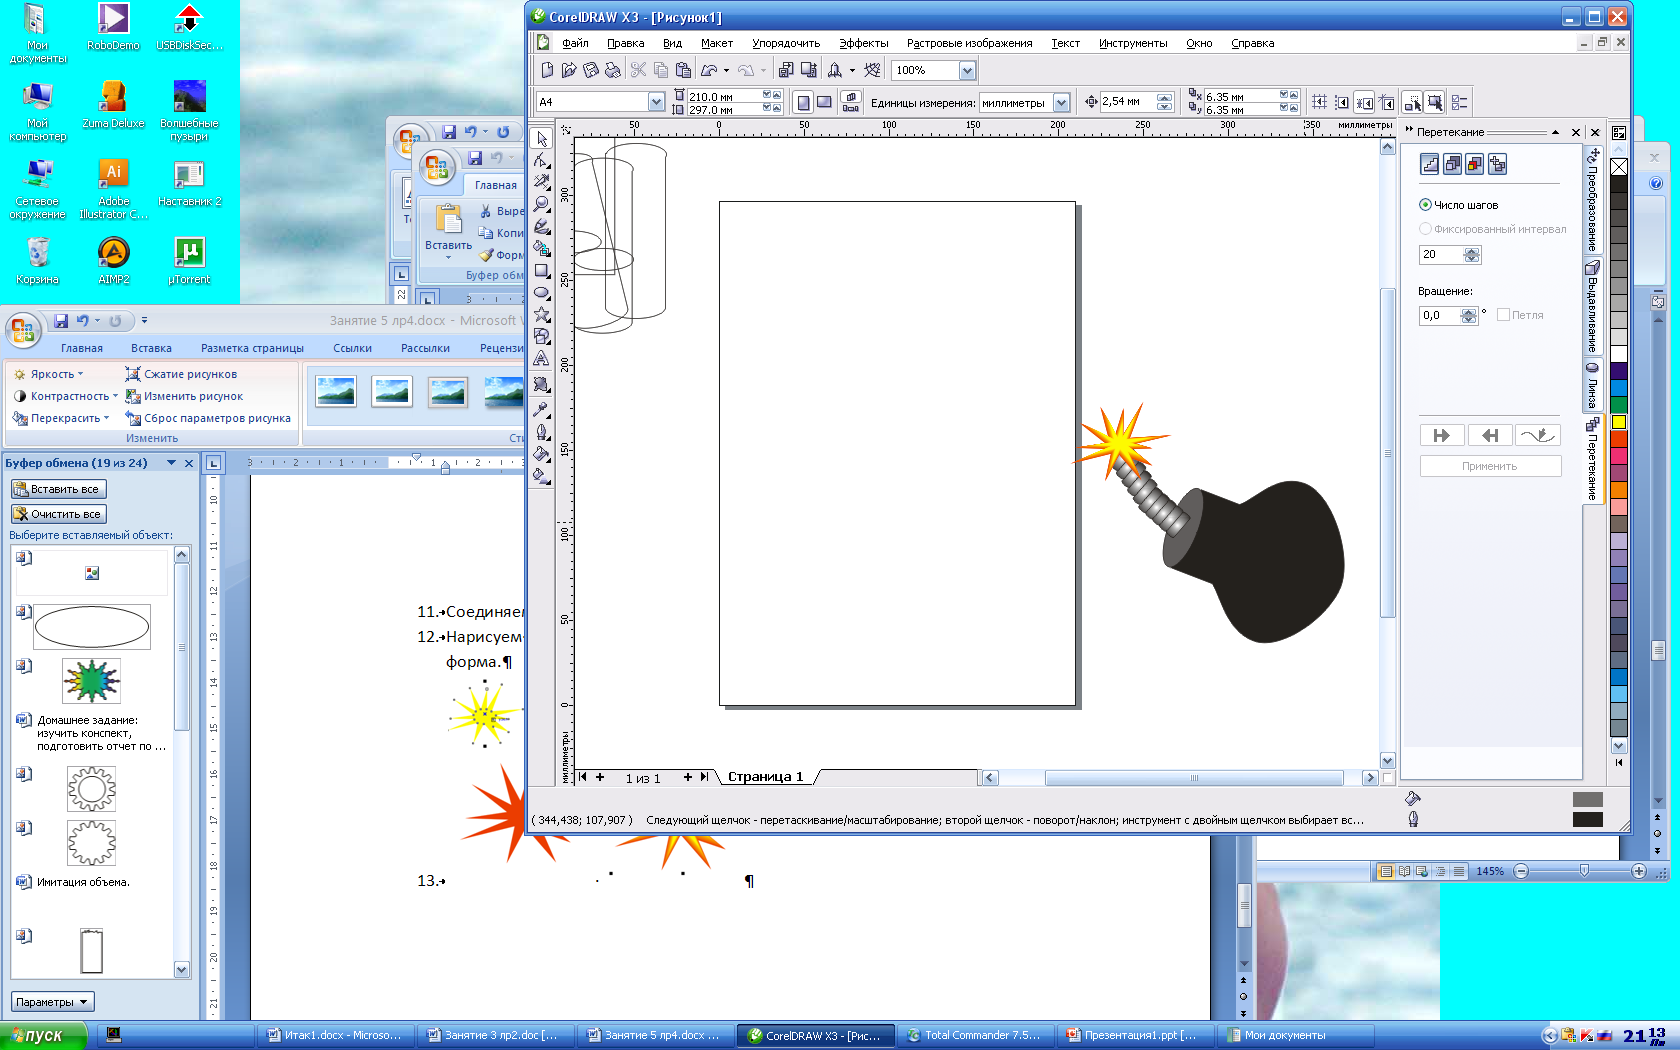Select the Fill bucket tool

pyautogui.click(x=542, y=454)
